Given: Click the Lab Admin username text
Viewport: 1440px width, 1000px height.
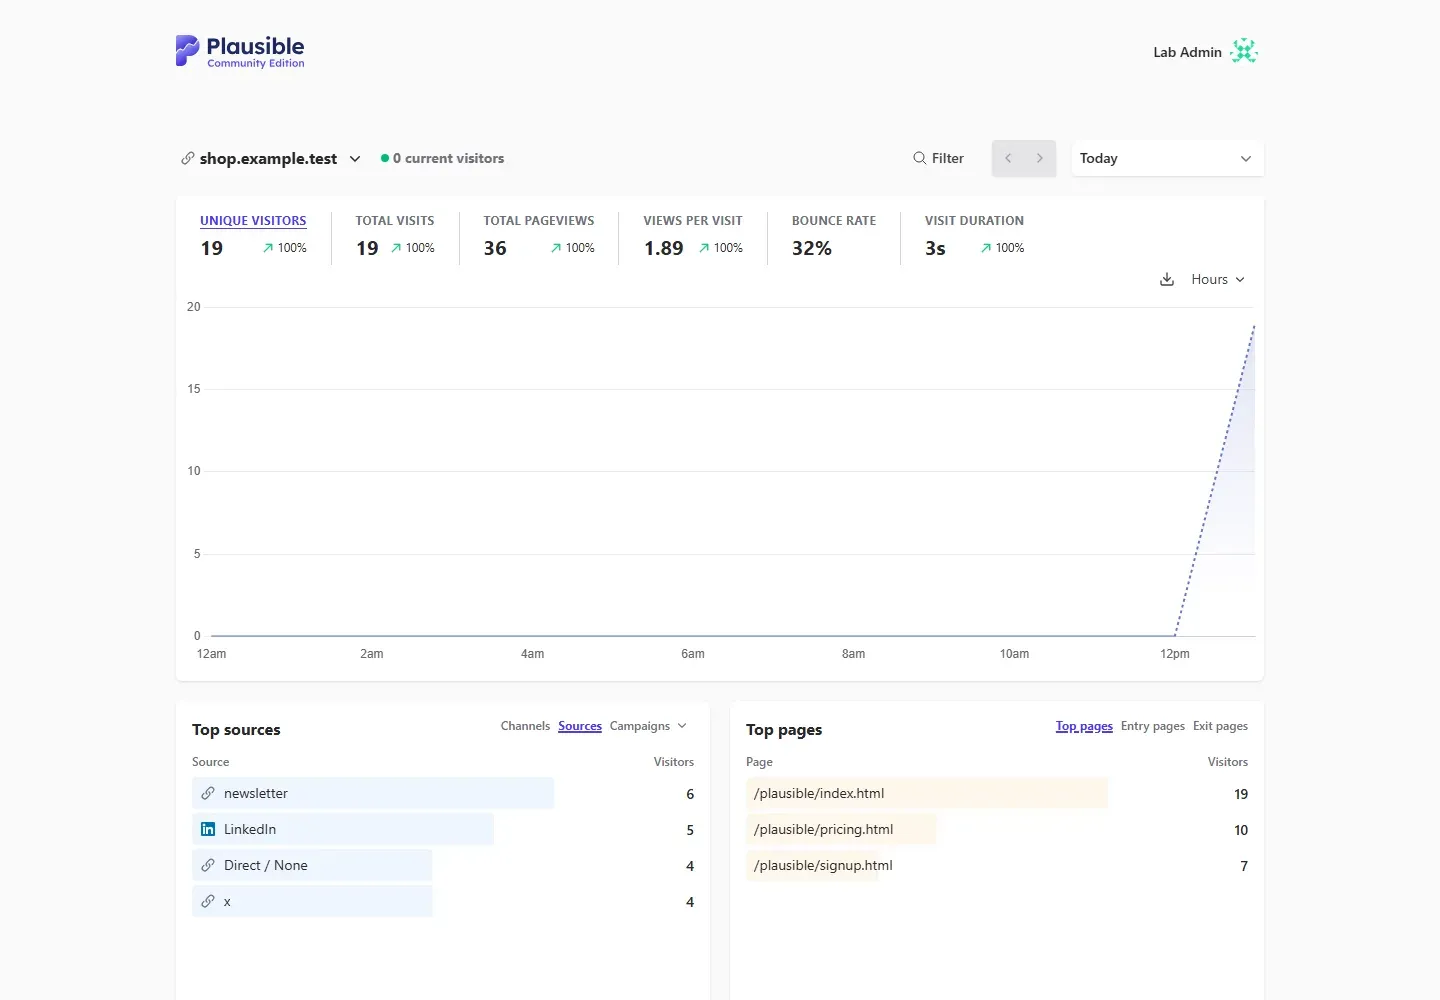Looking at the screenshot, I should click(x=1187, y=52).
